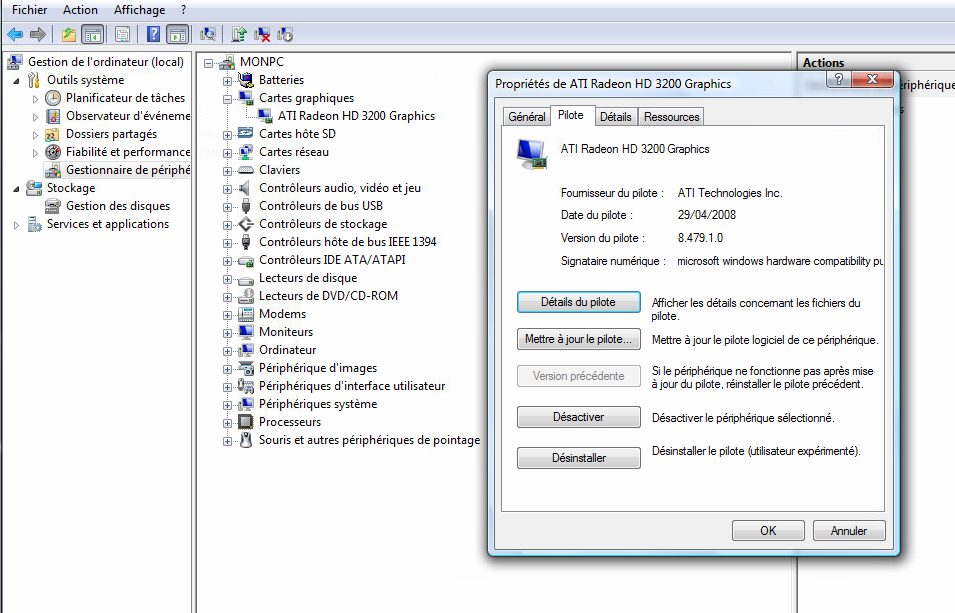Click Mettre à jour le pilote button

coord(579,339)
